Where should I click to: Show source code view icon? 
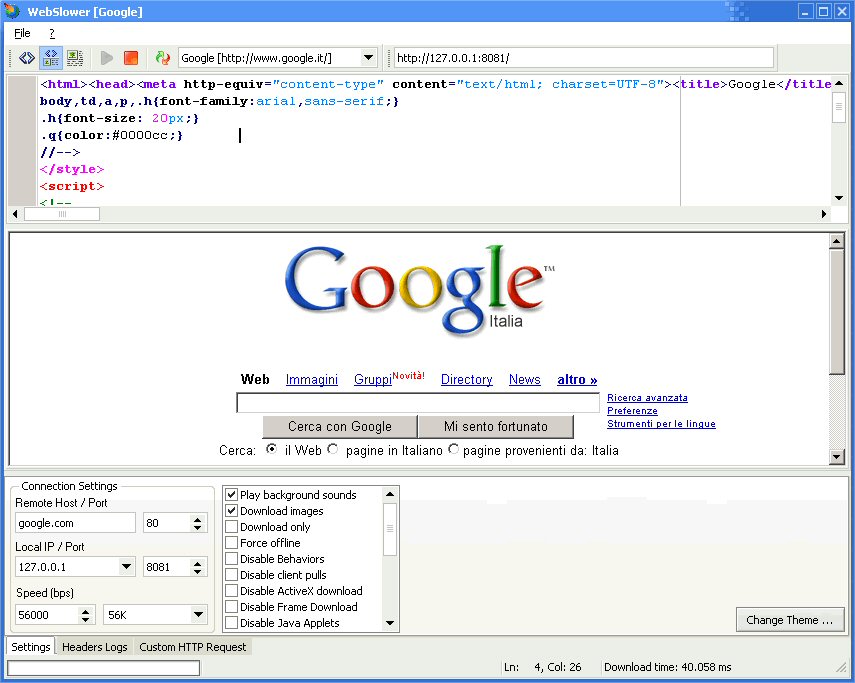[27, 58]
